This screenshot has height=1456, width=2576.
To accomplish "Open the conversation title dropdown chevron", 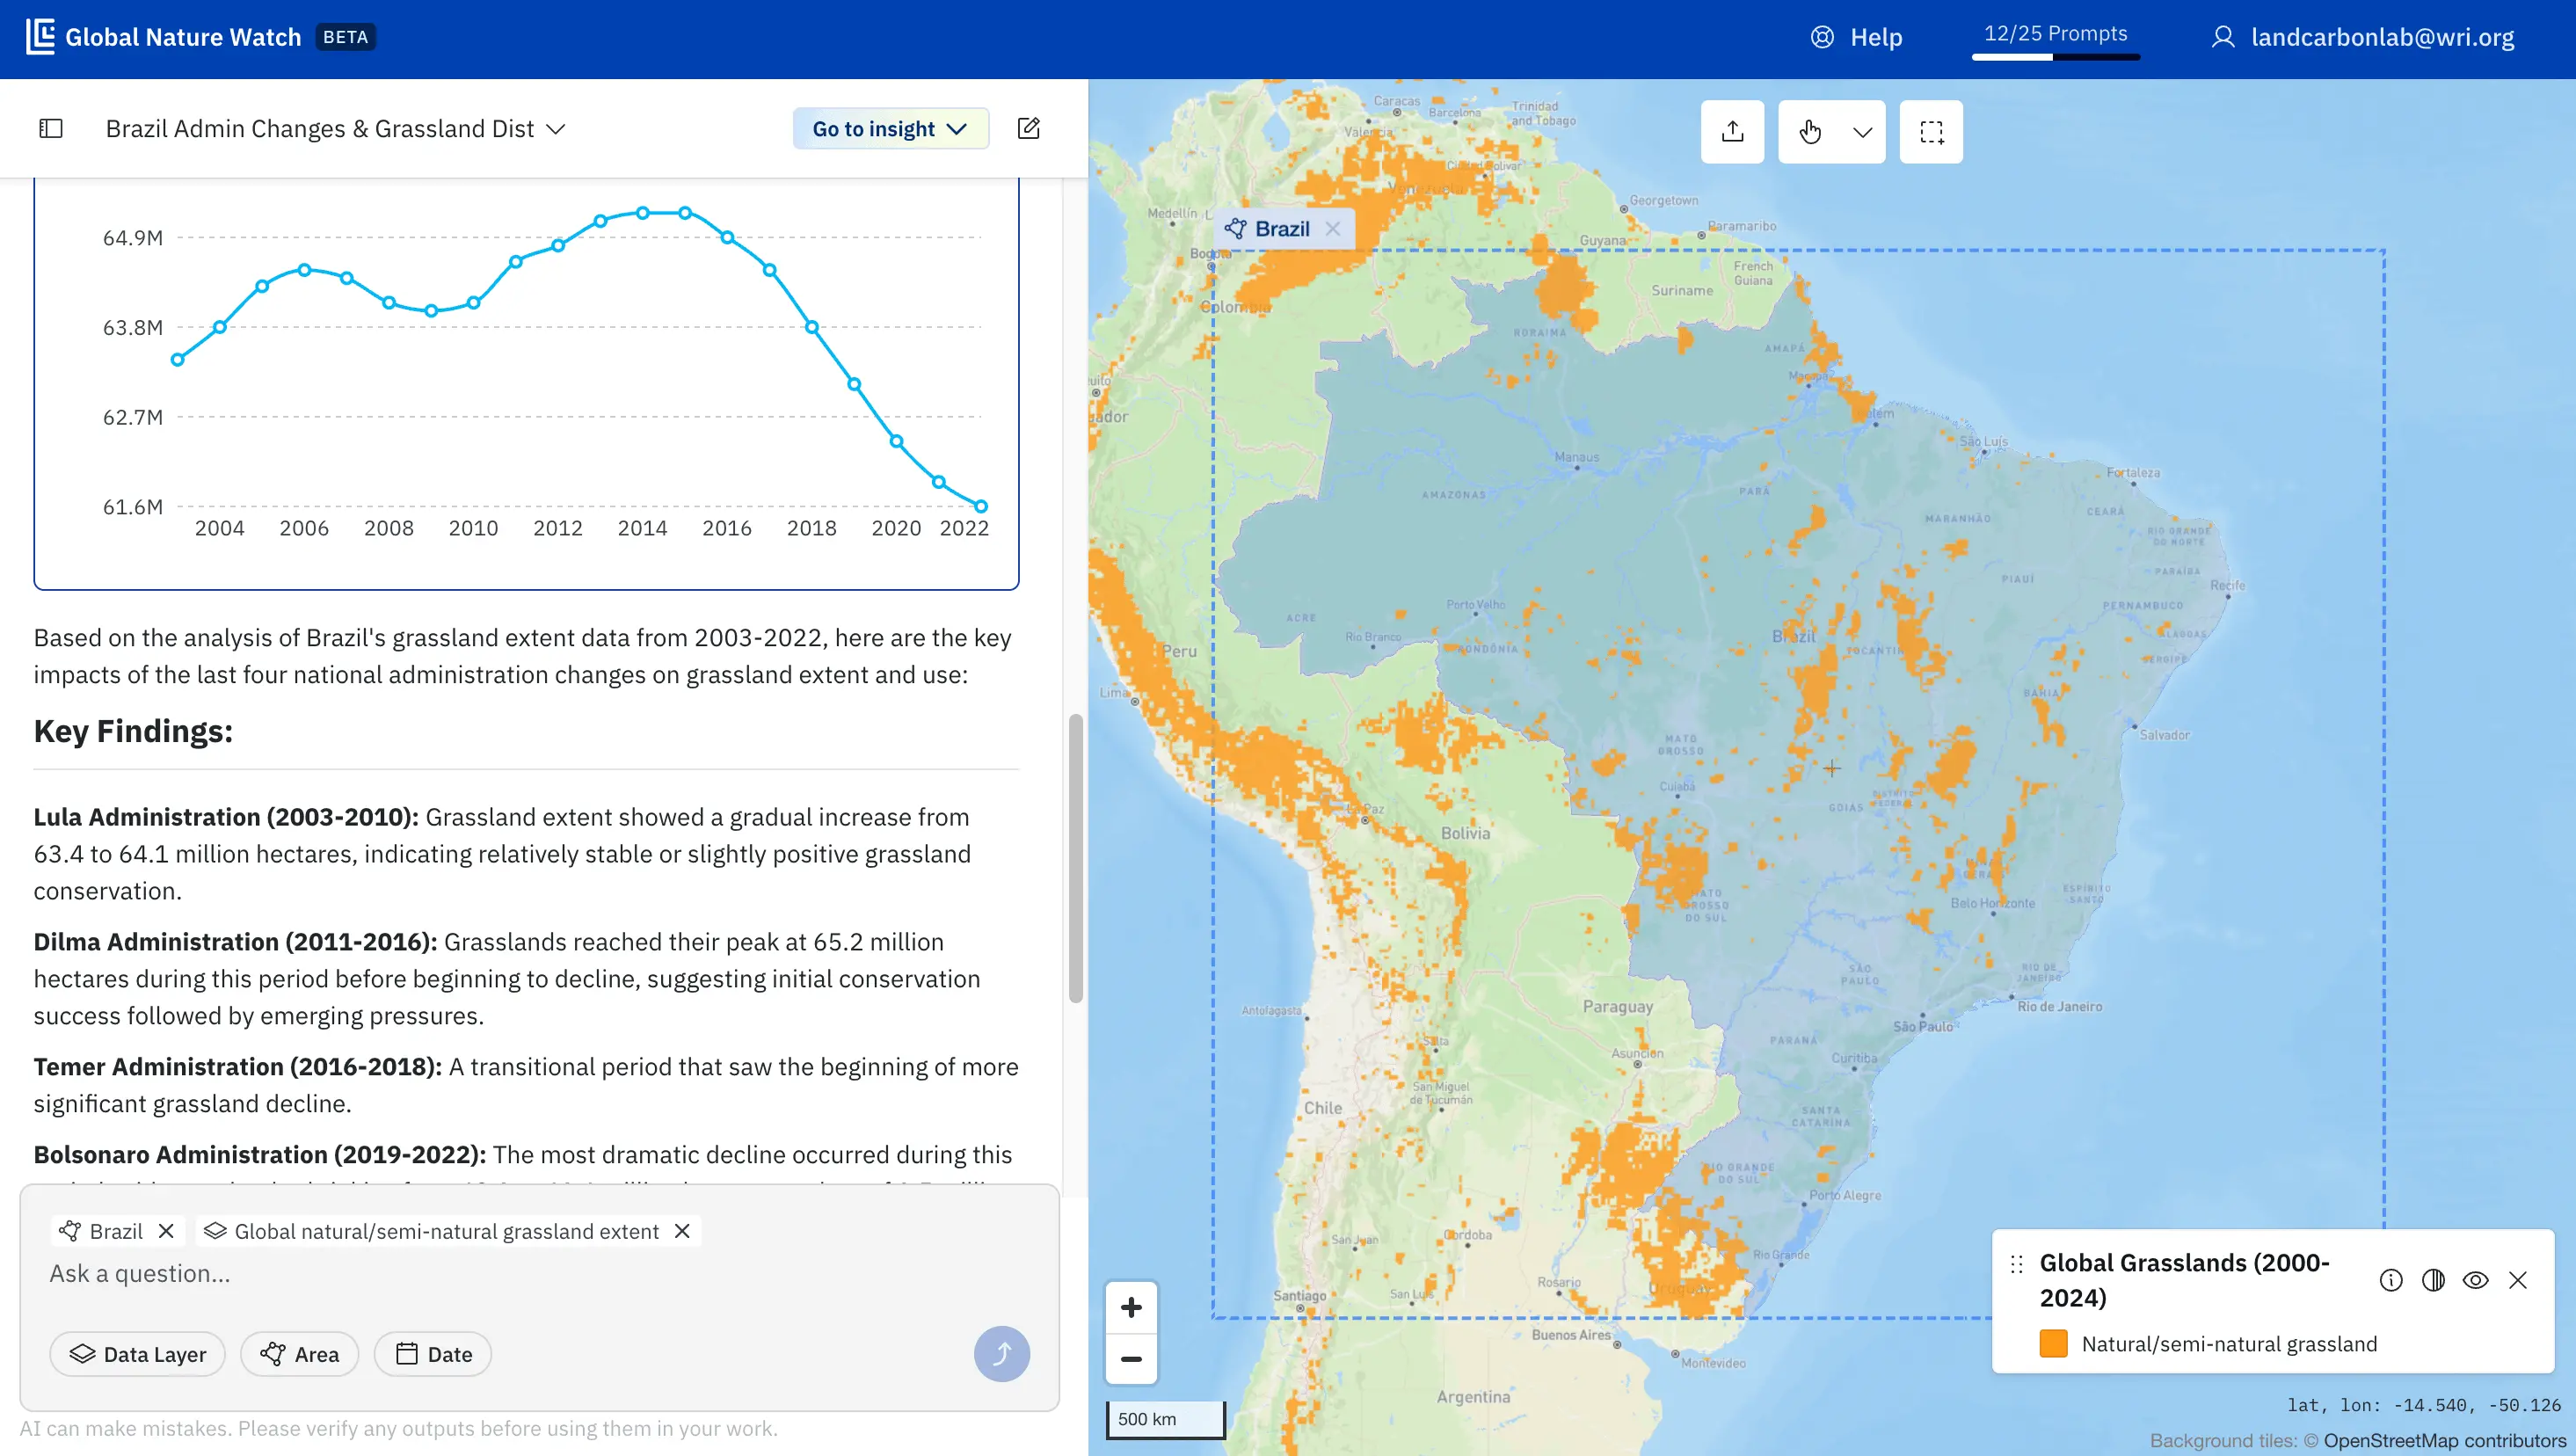I will coord(557,129).
